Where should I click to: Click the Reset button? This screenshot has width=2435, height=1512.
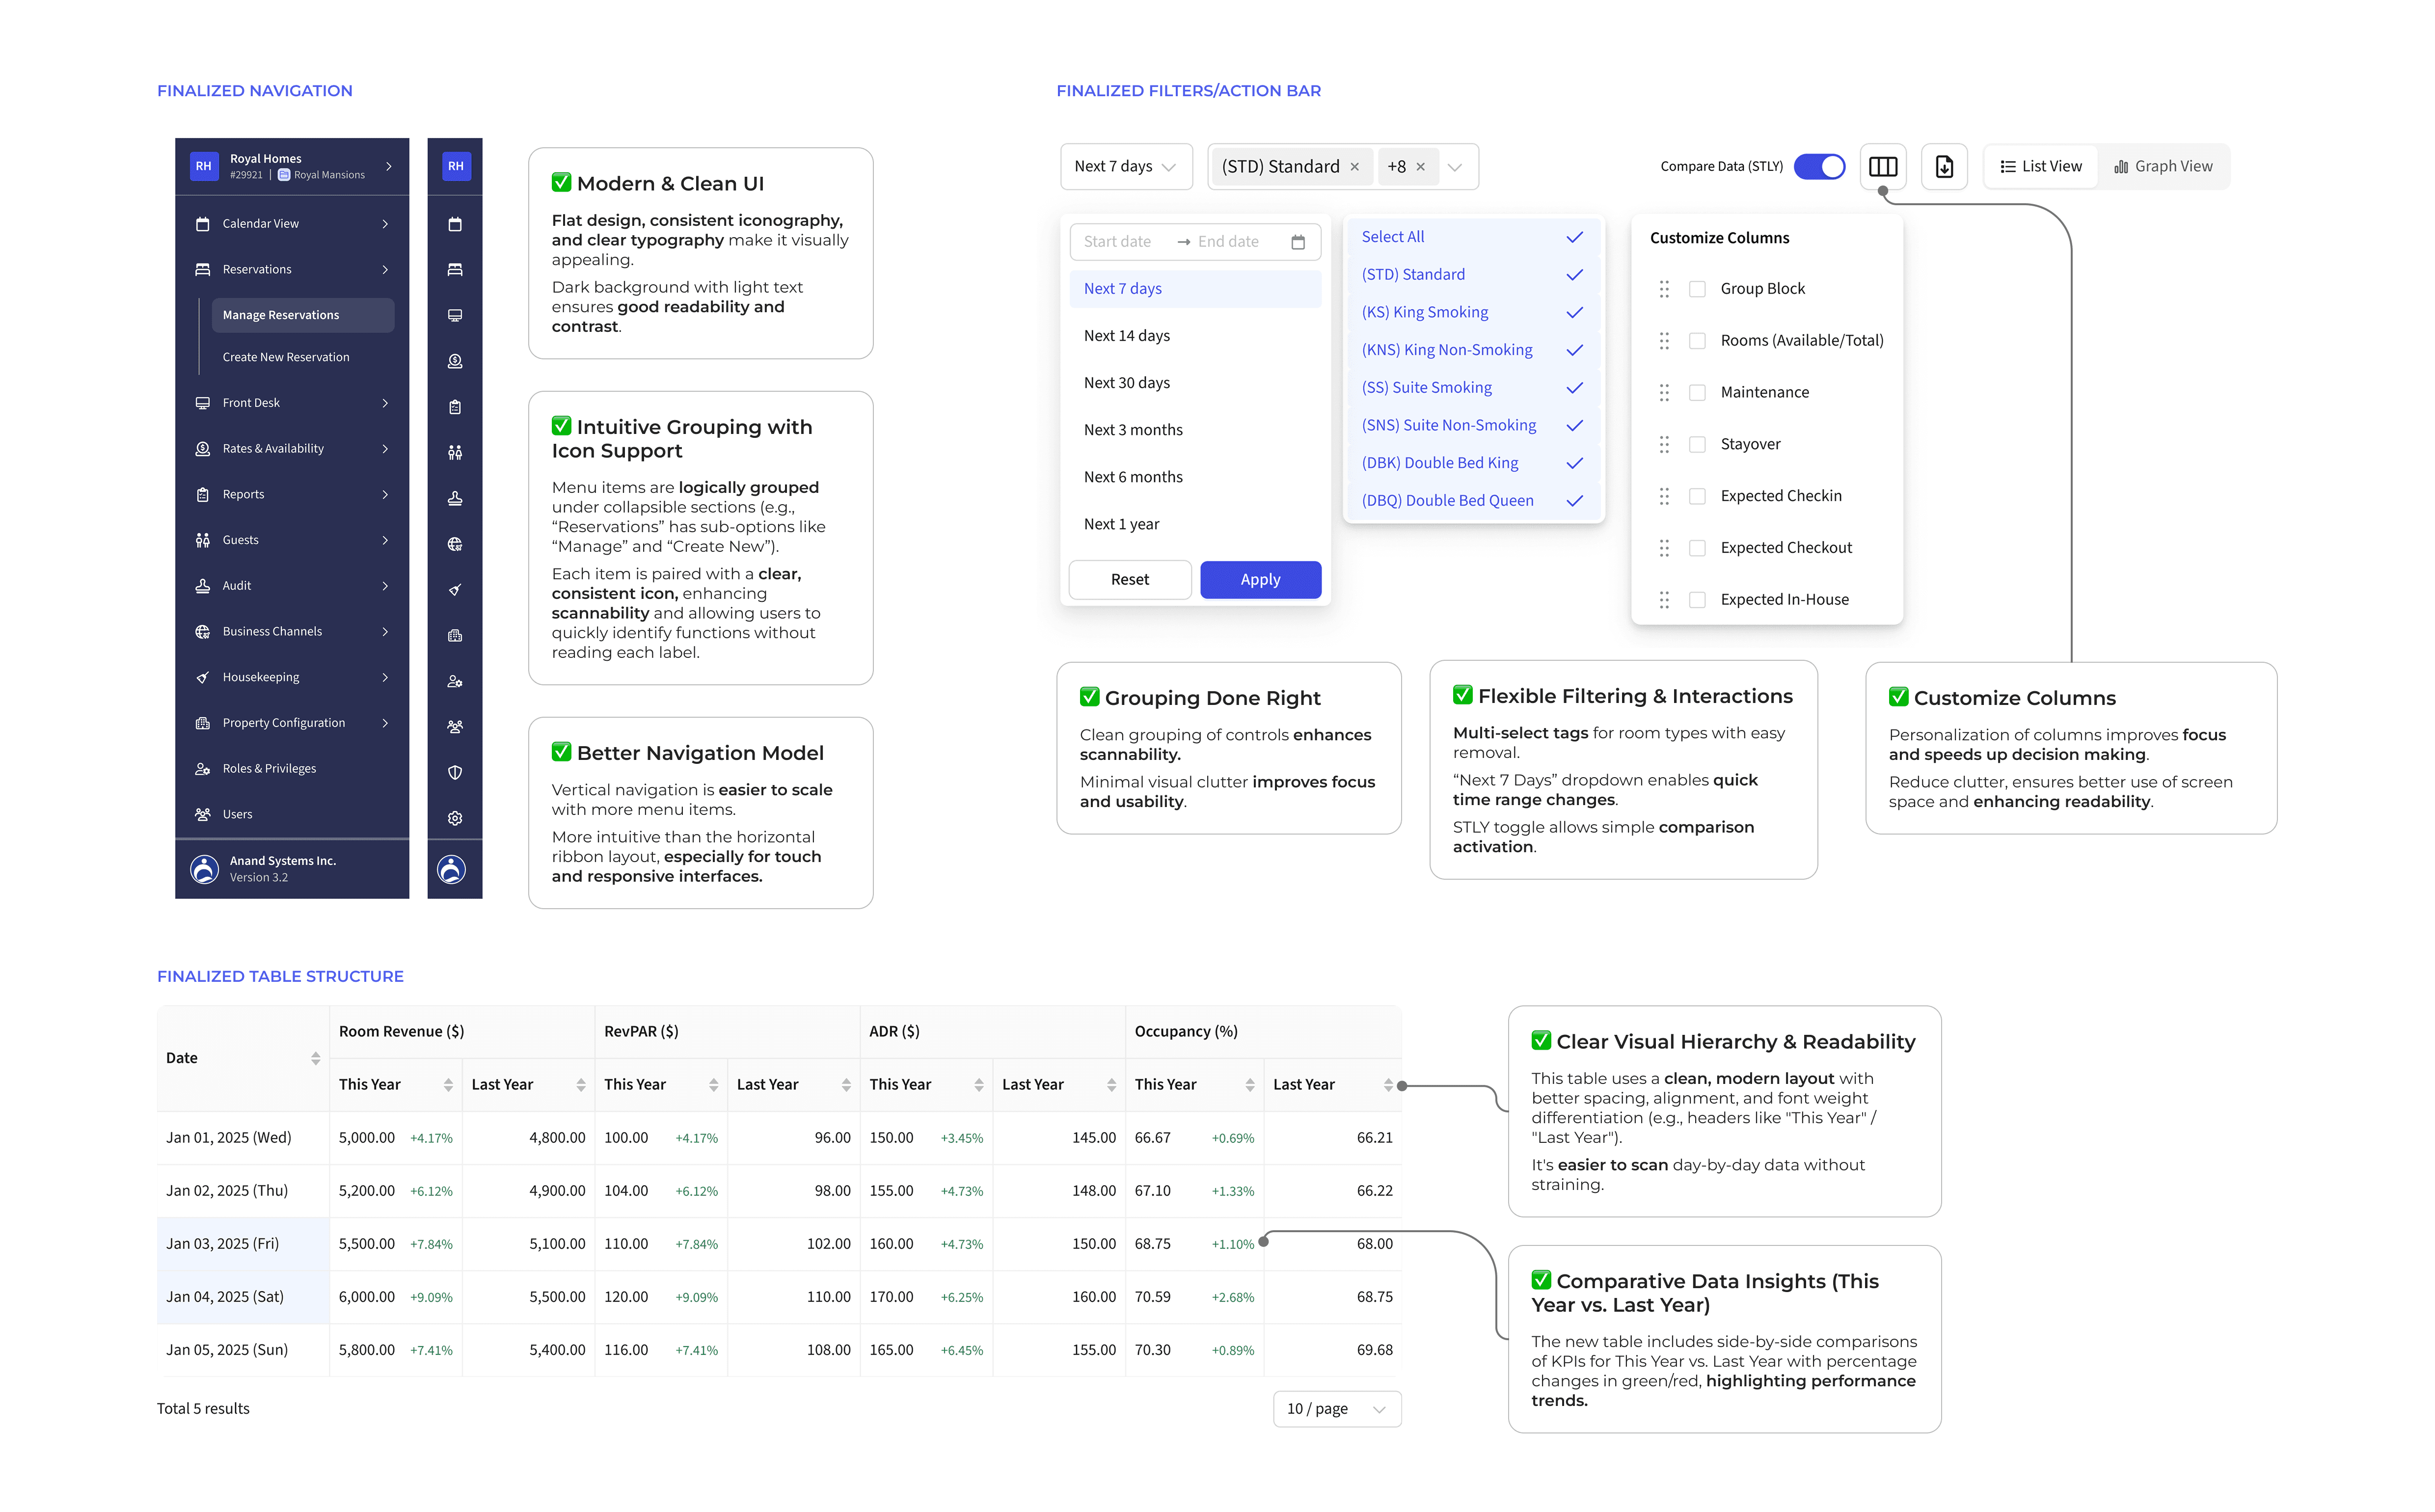(x=1129, y=580)
